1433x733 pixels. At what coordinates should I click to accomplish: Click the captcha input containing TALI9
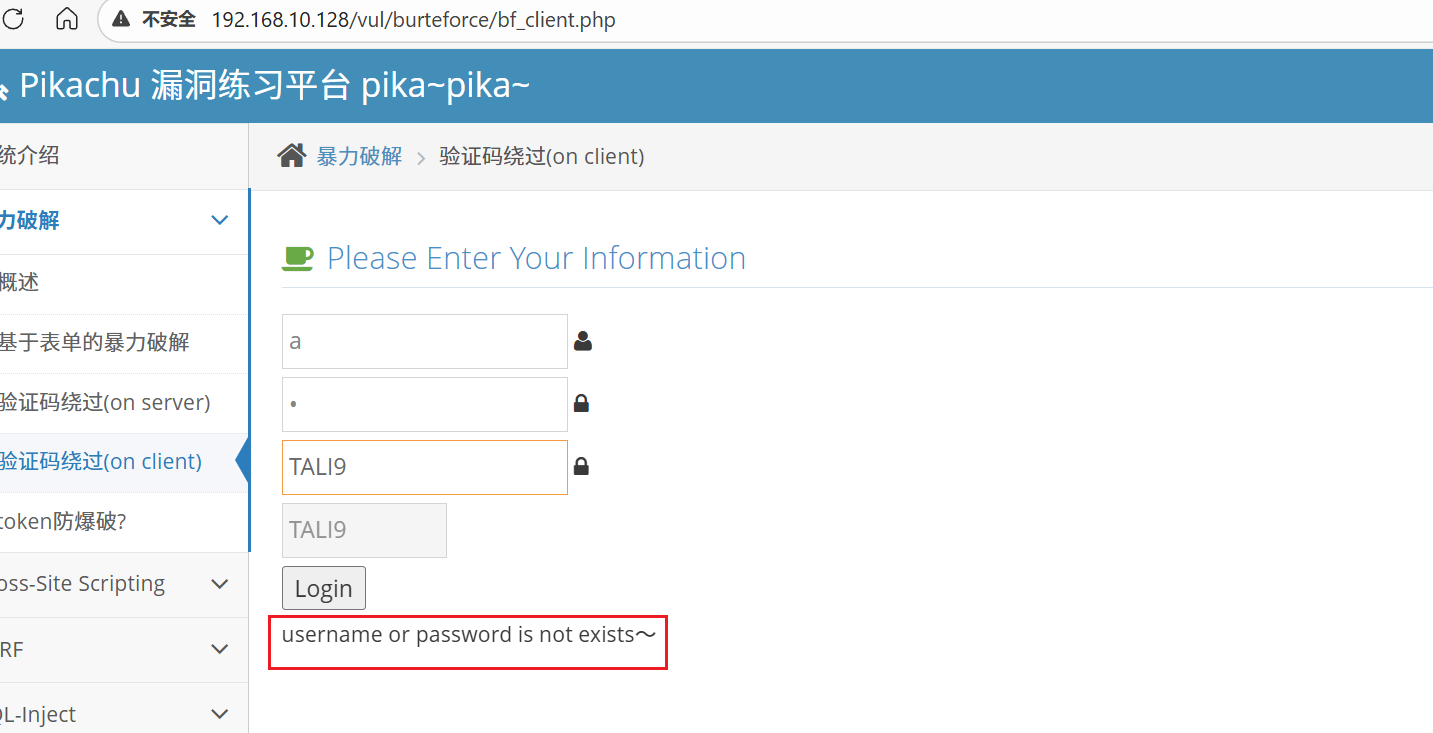click(424, 467)
